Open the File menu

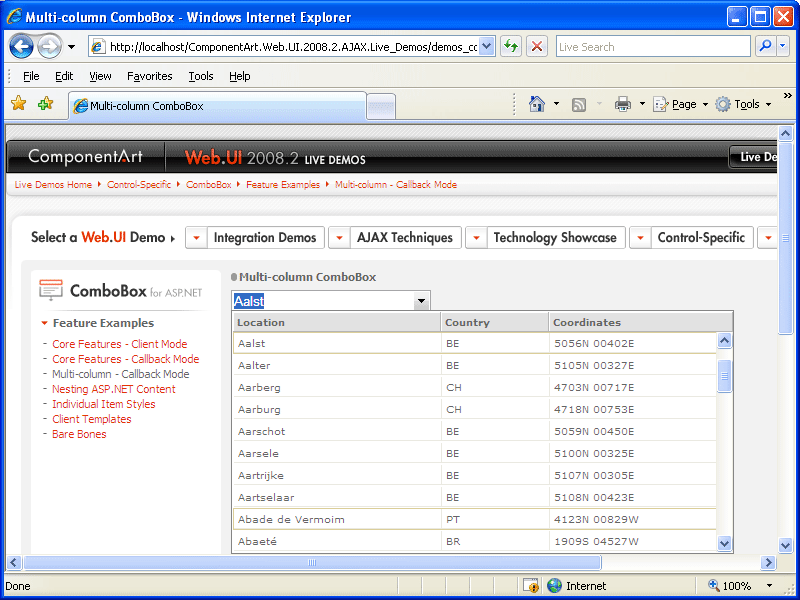(31, 76)
